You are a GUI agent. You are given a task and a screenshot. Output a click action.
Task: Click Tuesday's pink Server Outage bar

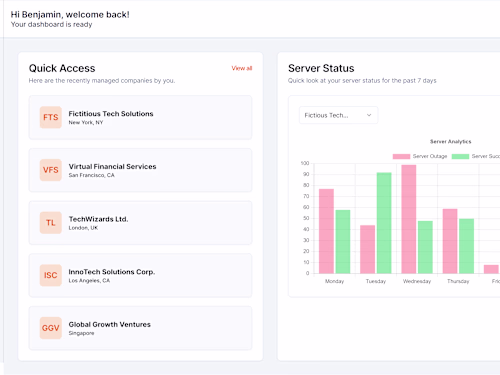pyautogui.click(x=368, y=249)
